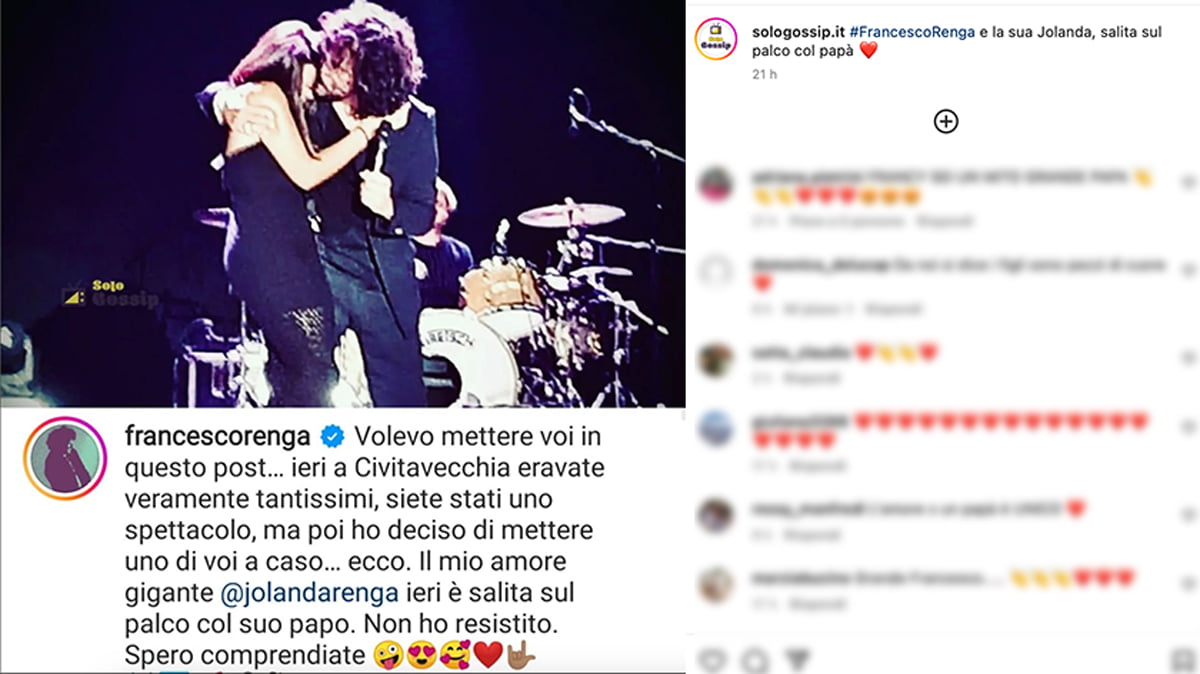This screenshot has width=1200, height=674.
Task: Like the post with the heart icon
Action: 712,661
